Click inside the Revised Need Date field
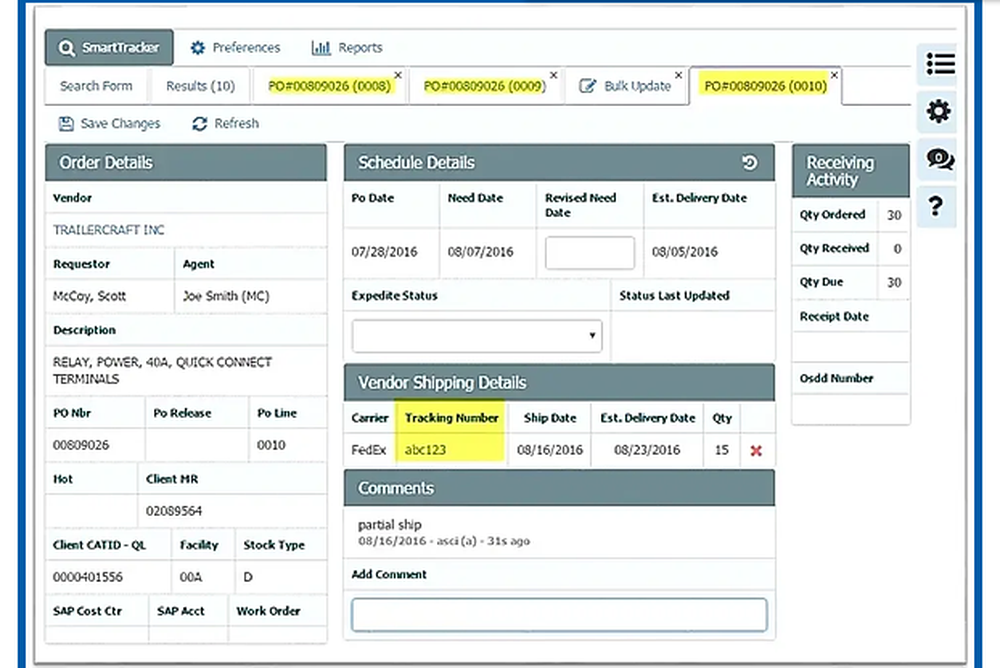Viewport: 1000px width, 668px height. 588,252
